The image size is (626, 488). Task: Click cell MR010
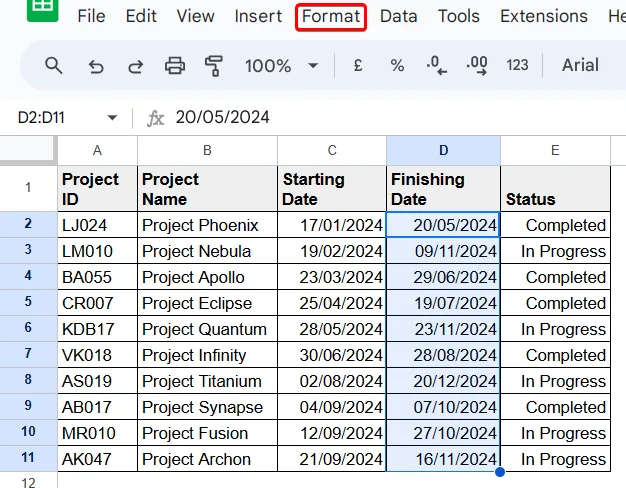[97, 432]
